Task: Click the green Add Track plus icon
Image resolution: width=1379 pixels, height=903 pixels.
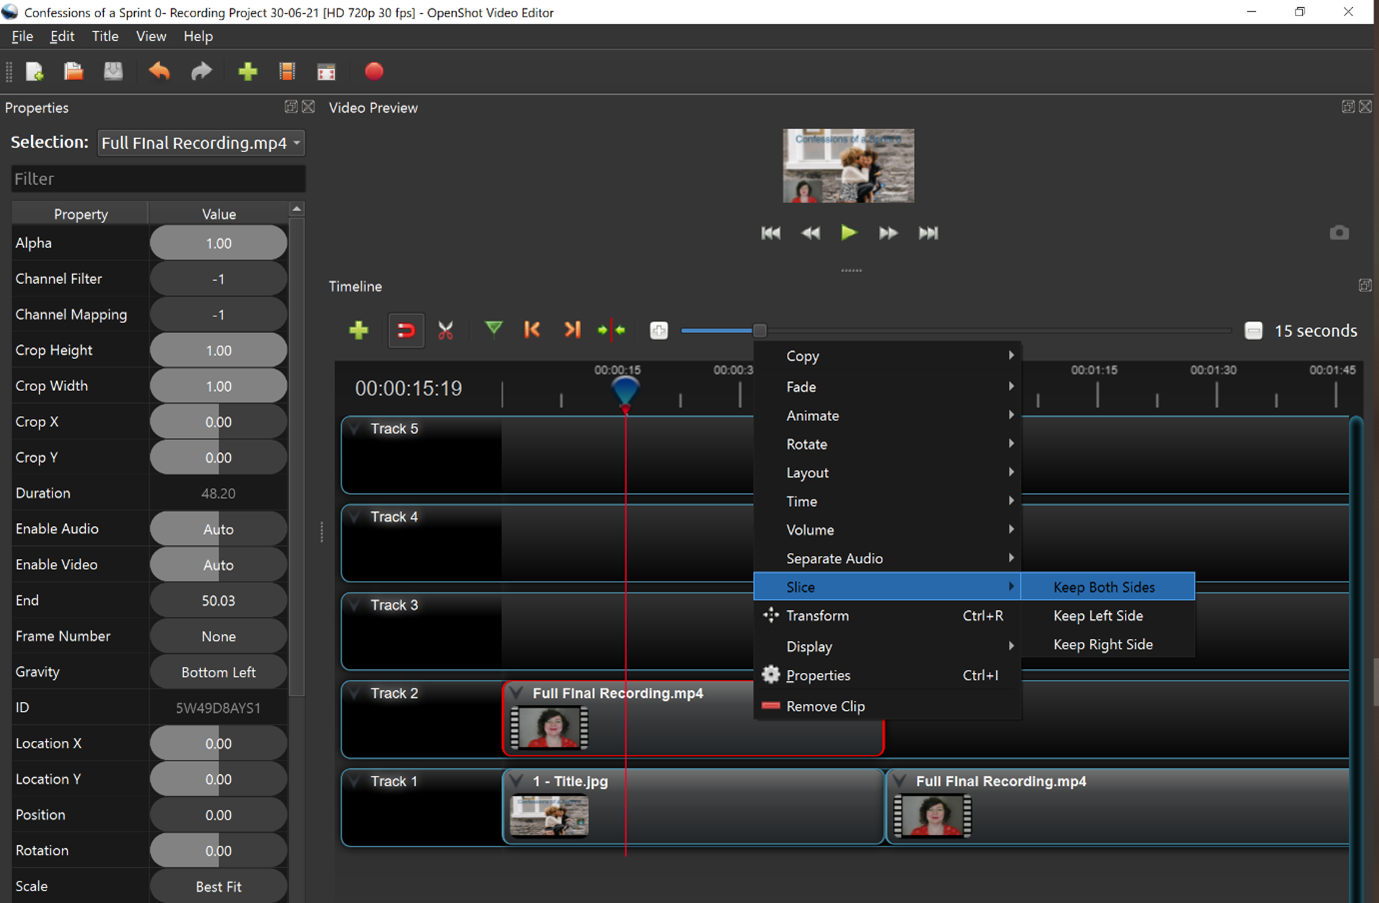Action: pos(358,330)
